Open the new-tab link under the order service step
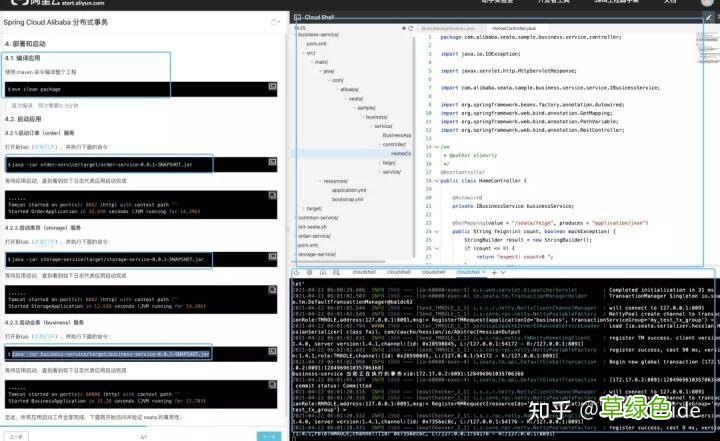 (45, 147)
